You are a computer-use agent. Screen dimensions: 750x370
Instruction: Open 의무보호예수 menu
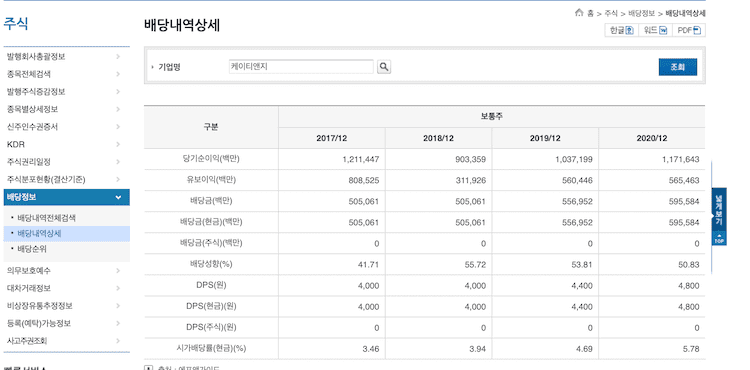(x=29, y=271)
